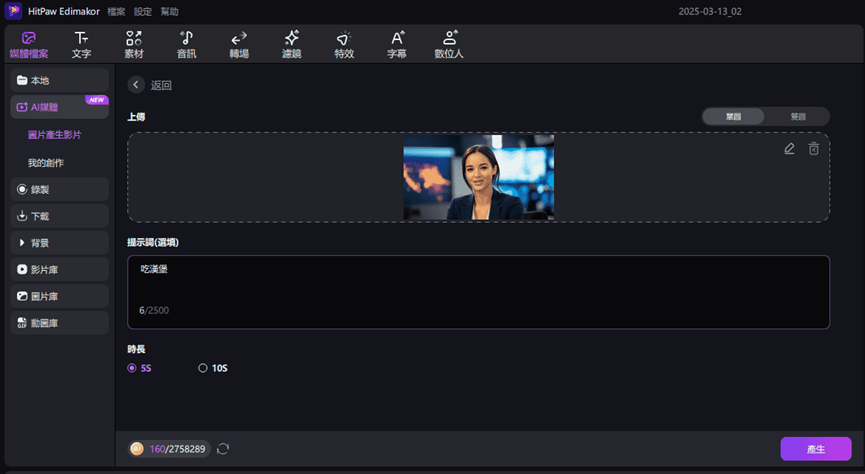
Task: Click the prompt text field containing 吃漢堡
Action: (478, 291)
